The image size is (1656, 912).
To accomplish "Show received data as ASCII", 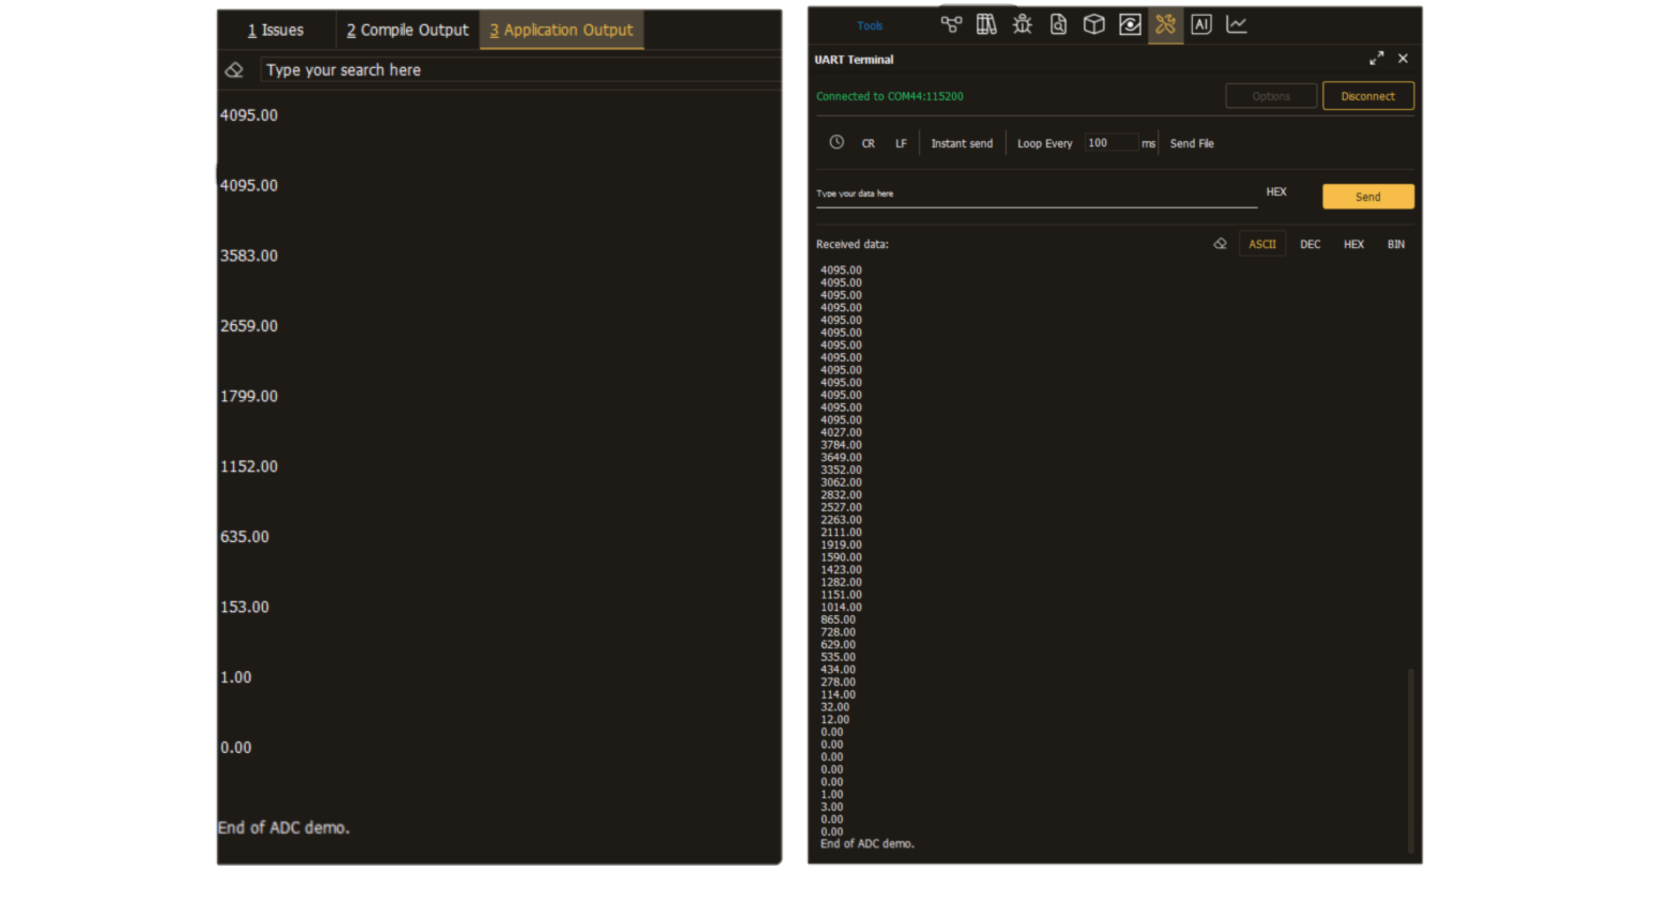I will tap(1262, 244).
